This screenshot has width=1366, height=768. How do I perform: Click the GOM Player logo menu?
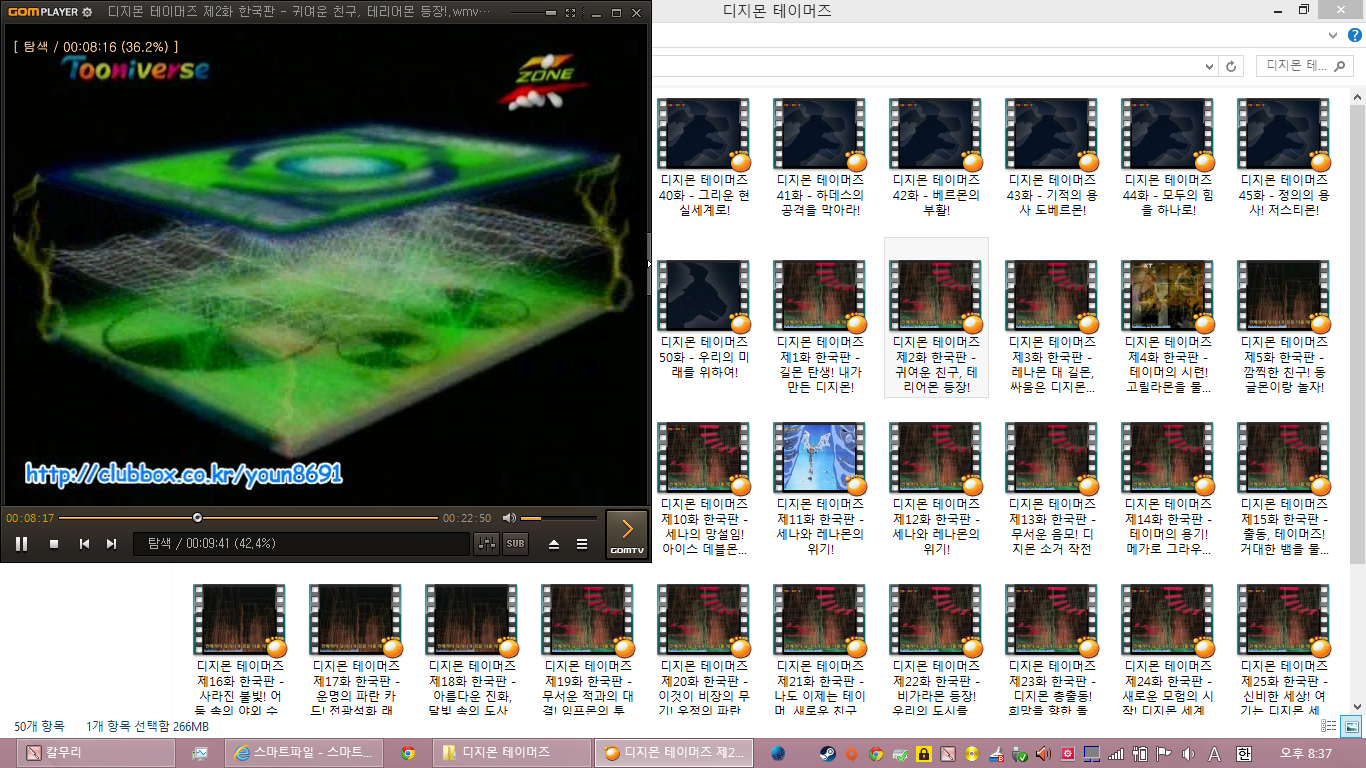(41, 12)
